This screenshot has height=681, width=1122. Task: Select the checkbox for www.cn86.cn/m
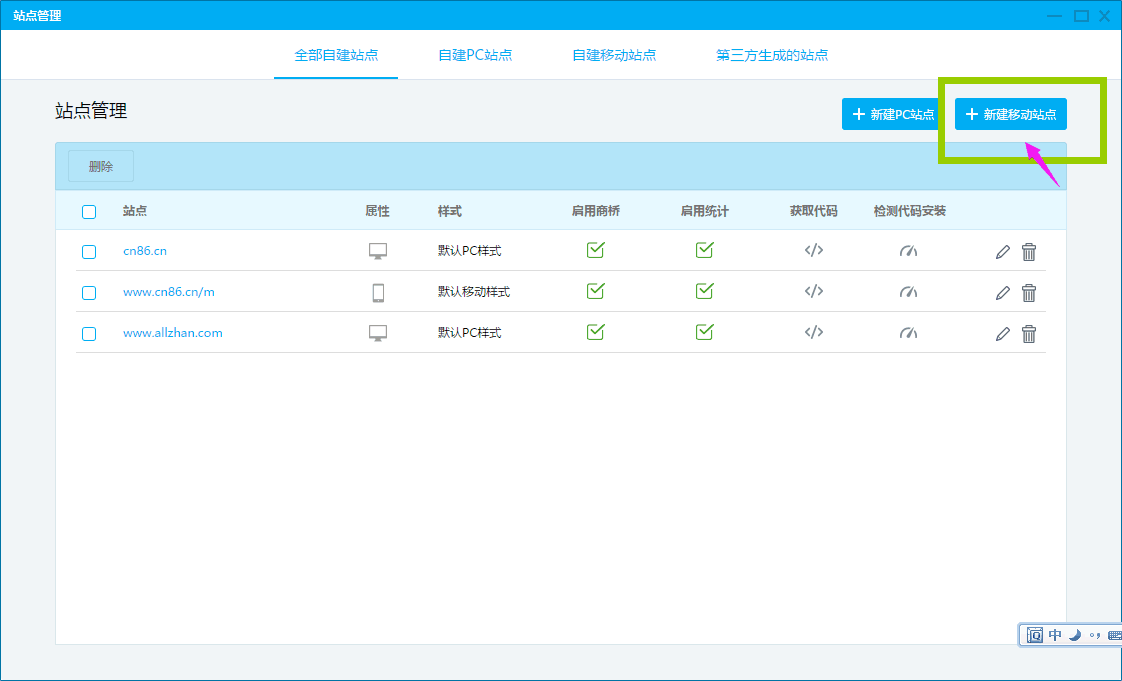click(89, 293)
